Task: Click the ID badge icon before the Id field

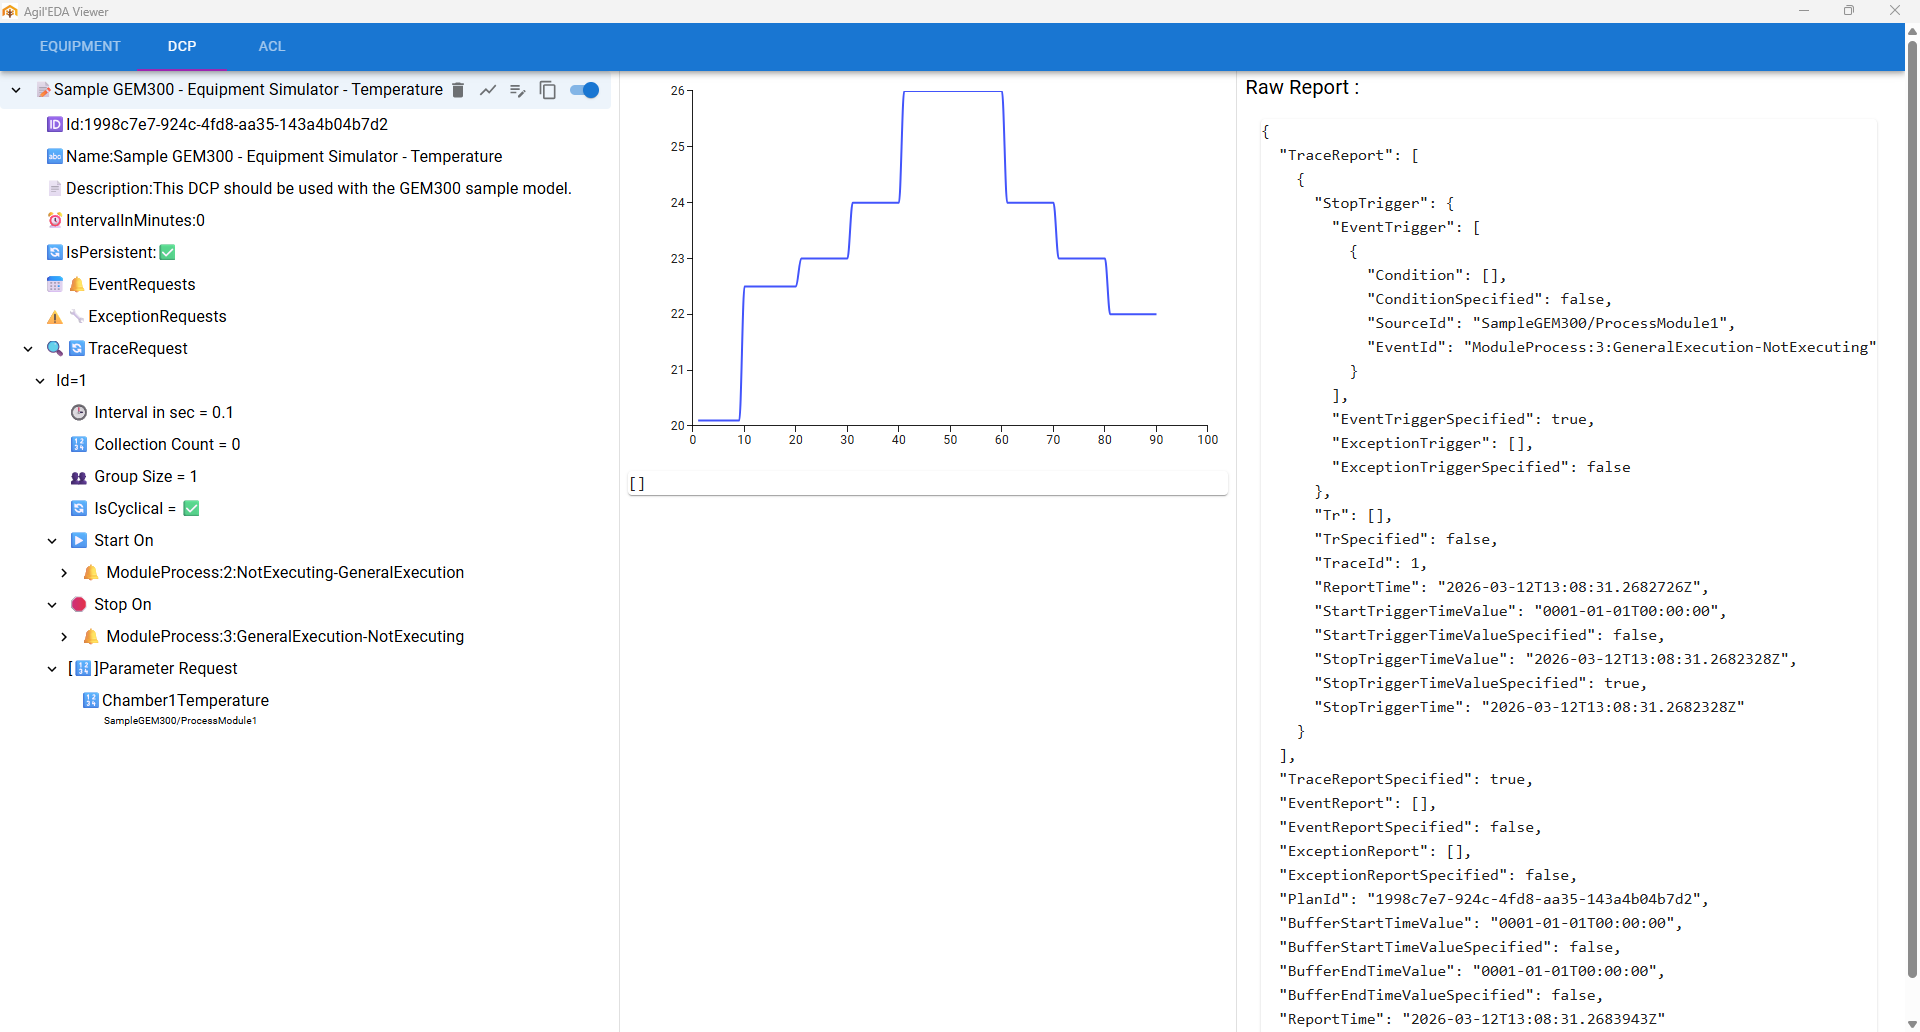Action: click(x=54, y=124)
